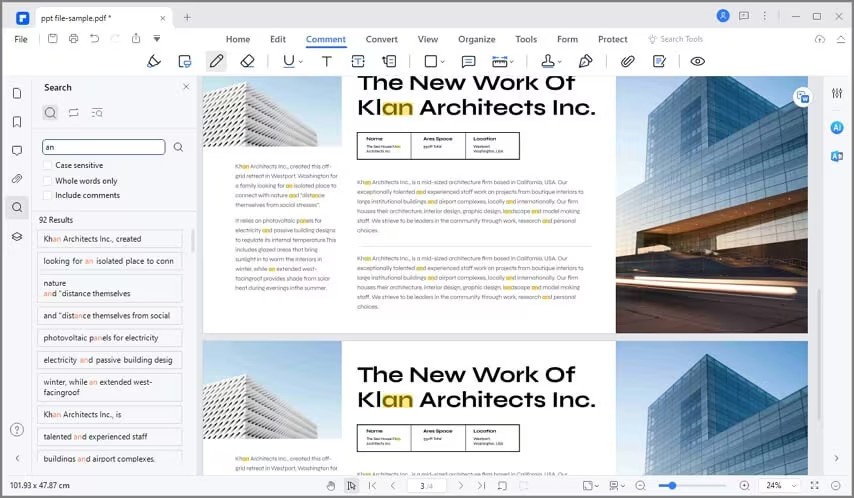Expand the Stamp tool dropdown arrow

click(560, 62)
